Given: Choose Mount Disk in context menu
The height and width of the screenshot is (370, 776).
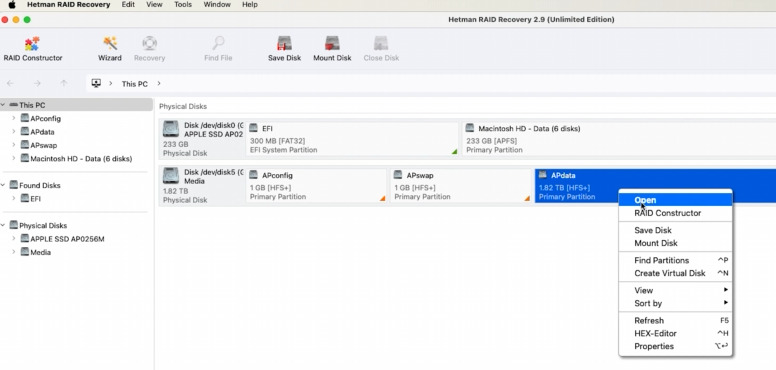Looking at the screenshot, I should click(x=676, y=243).
